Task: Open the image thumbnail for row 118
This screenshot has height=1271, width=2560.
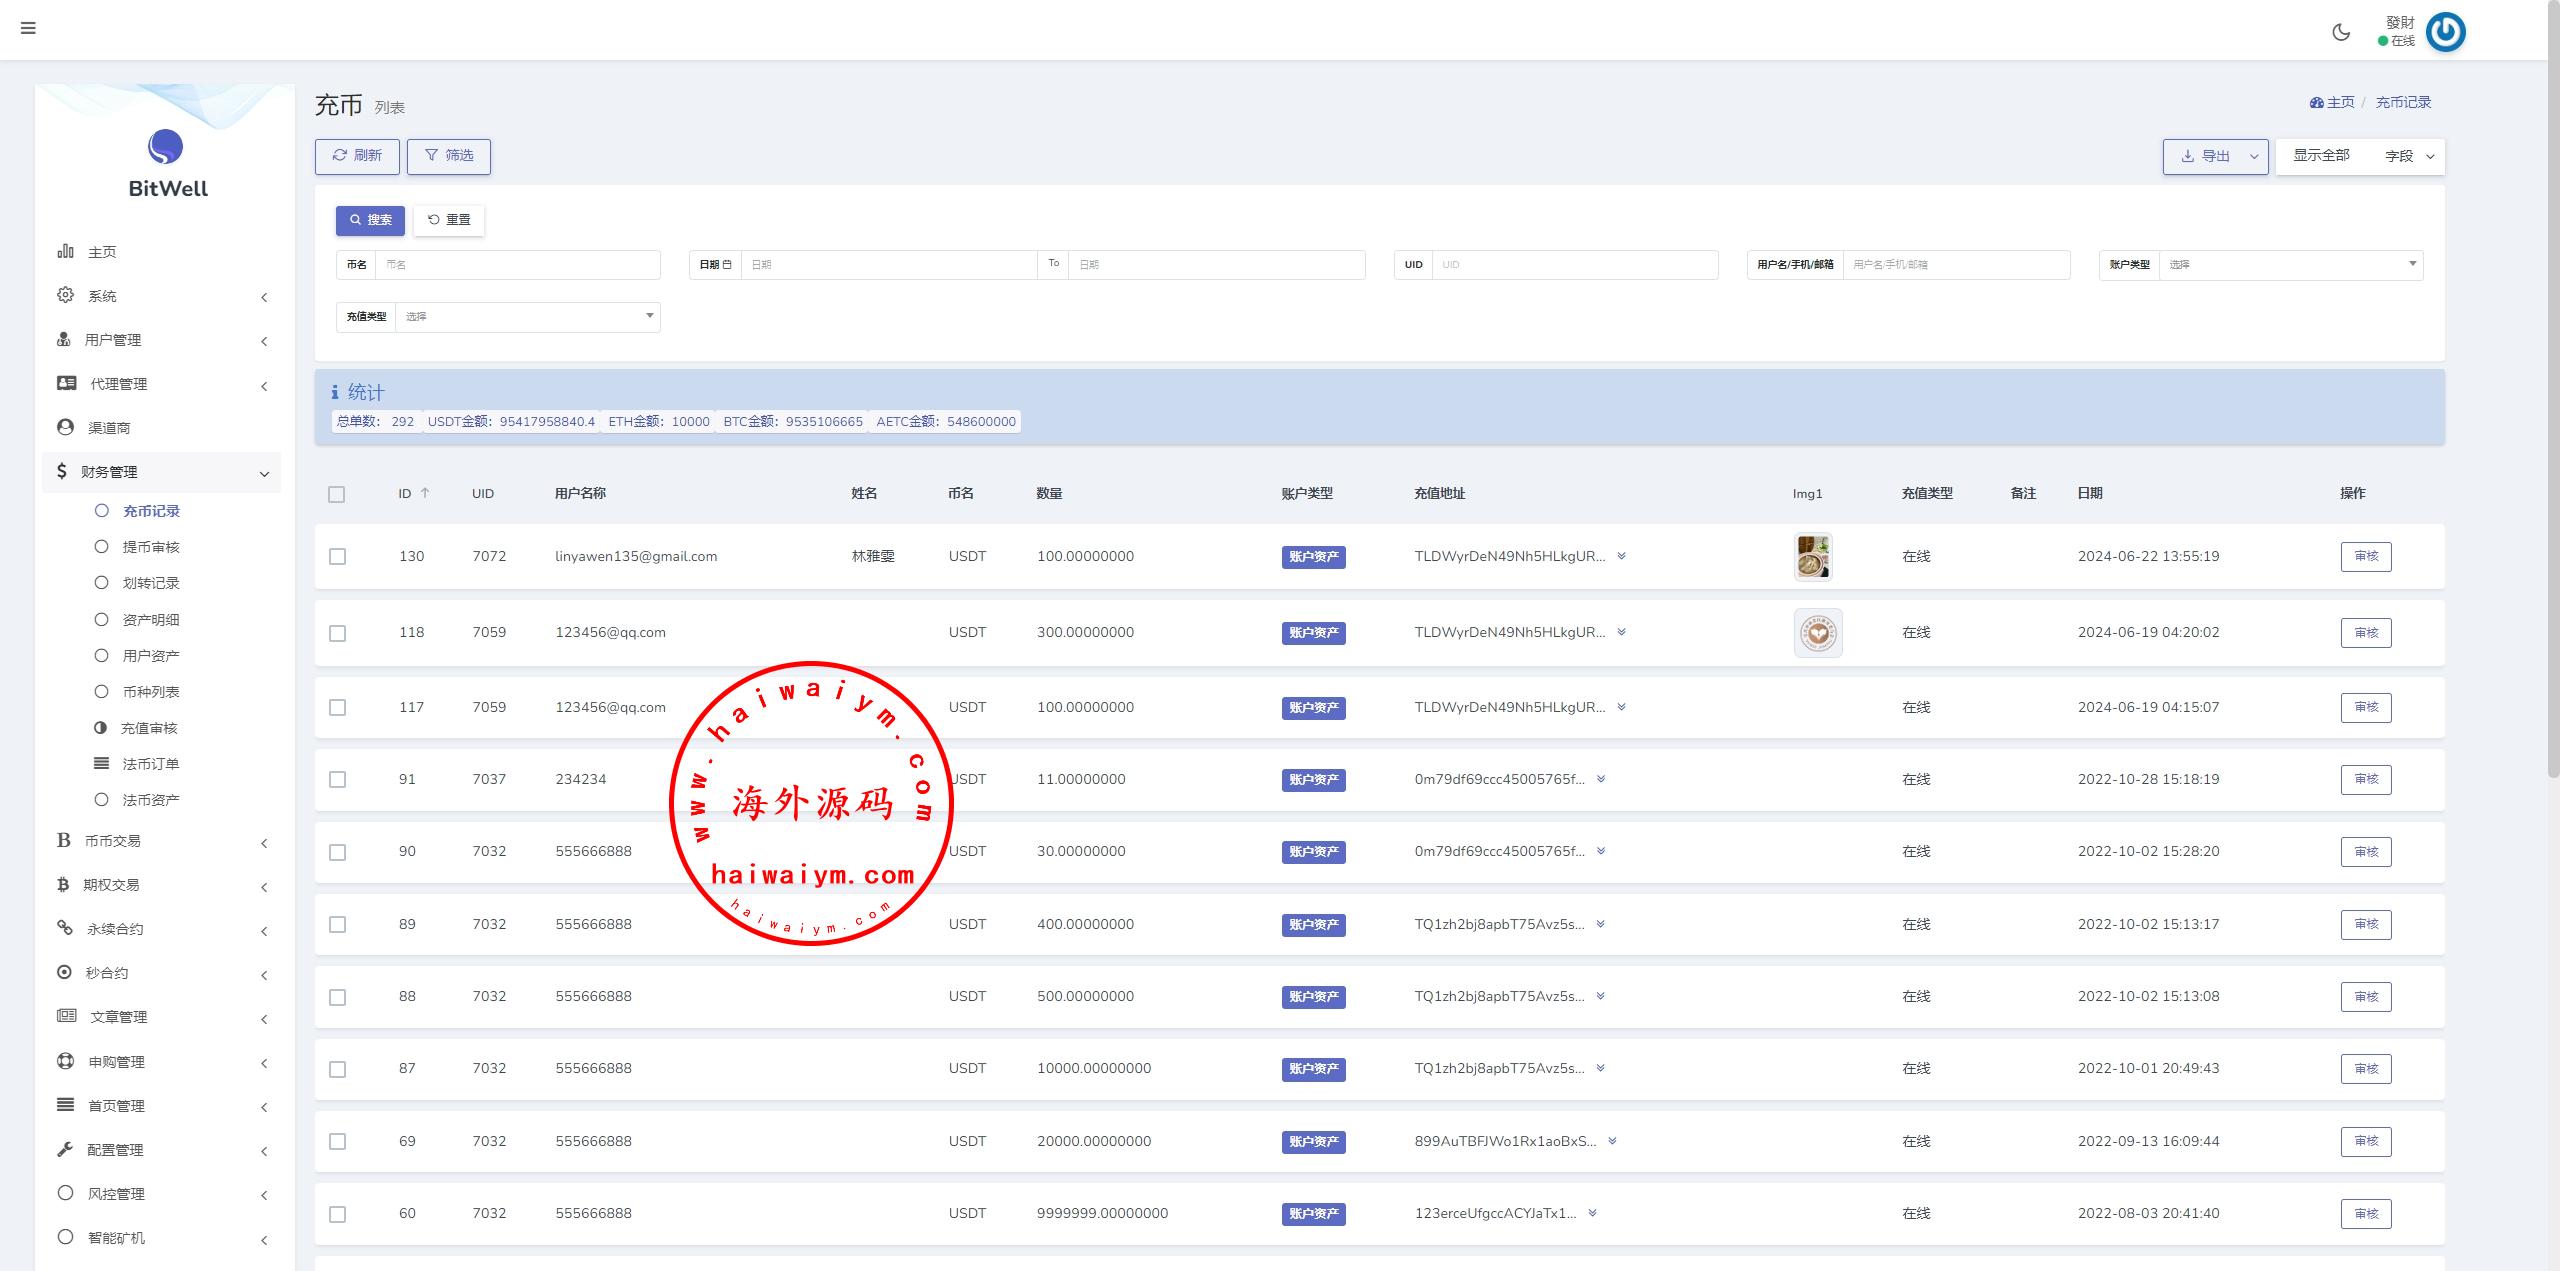Action: [x=1817, y=633]
